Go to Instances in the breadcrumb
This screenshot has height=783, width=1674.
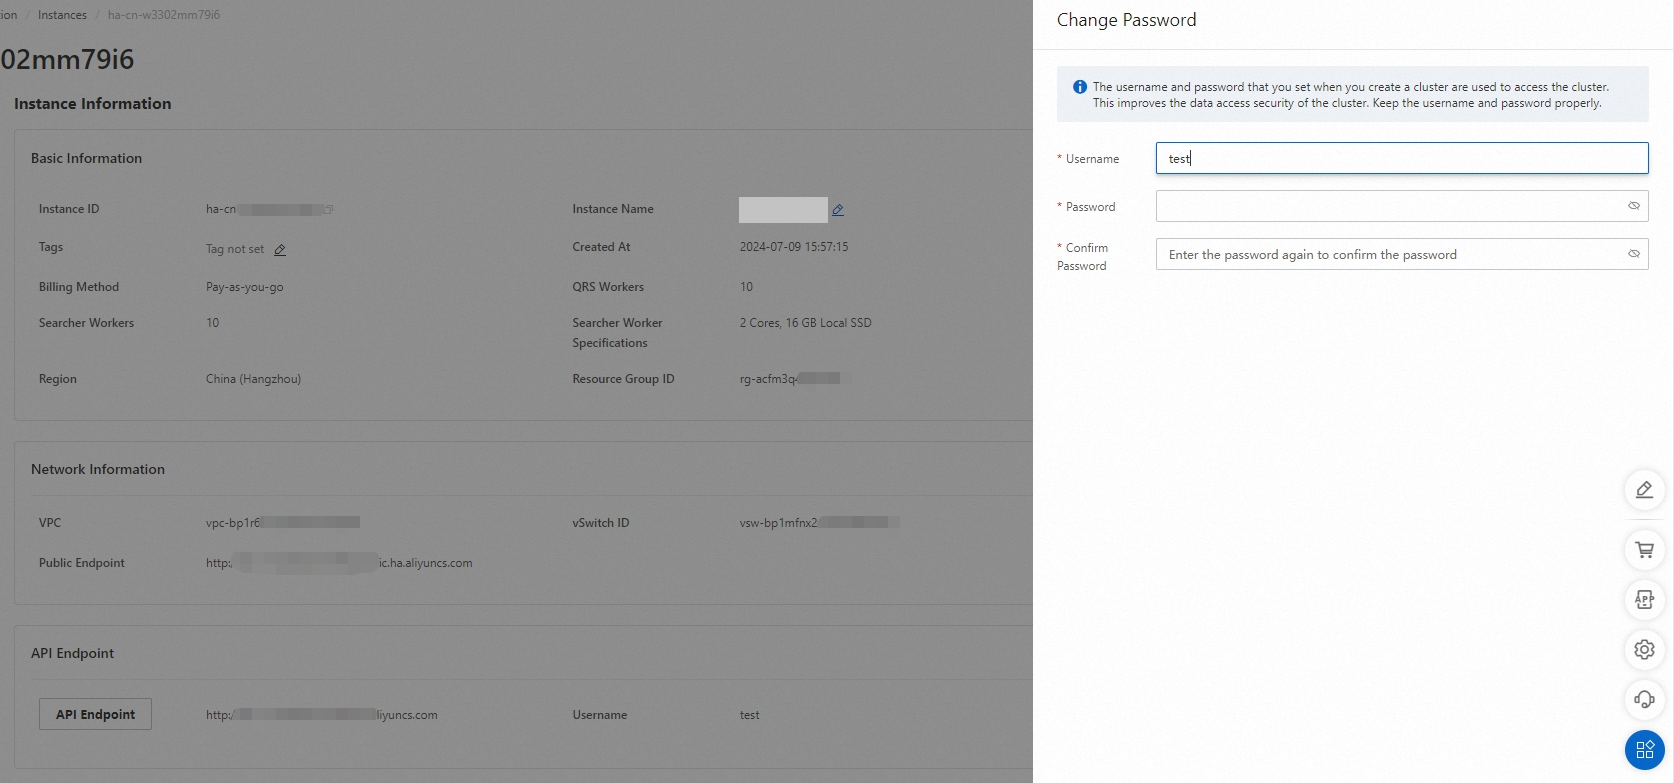click(x=62, y=15)
